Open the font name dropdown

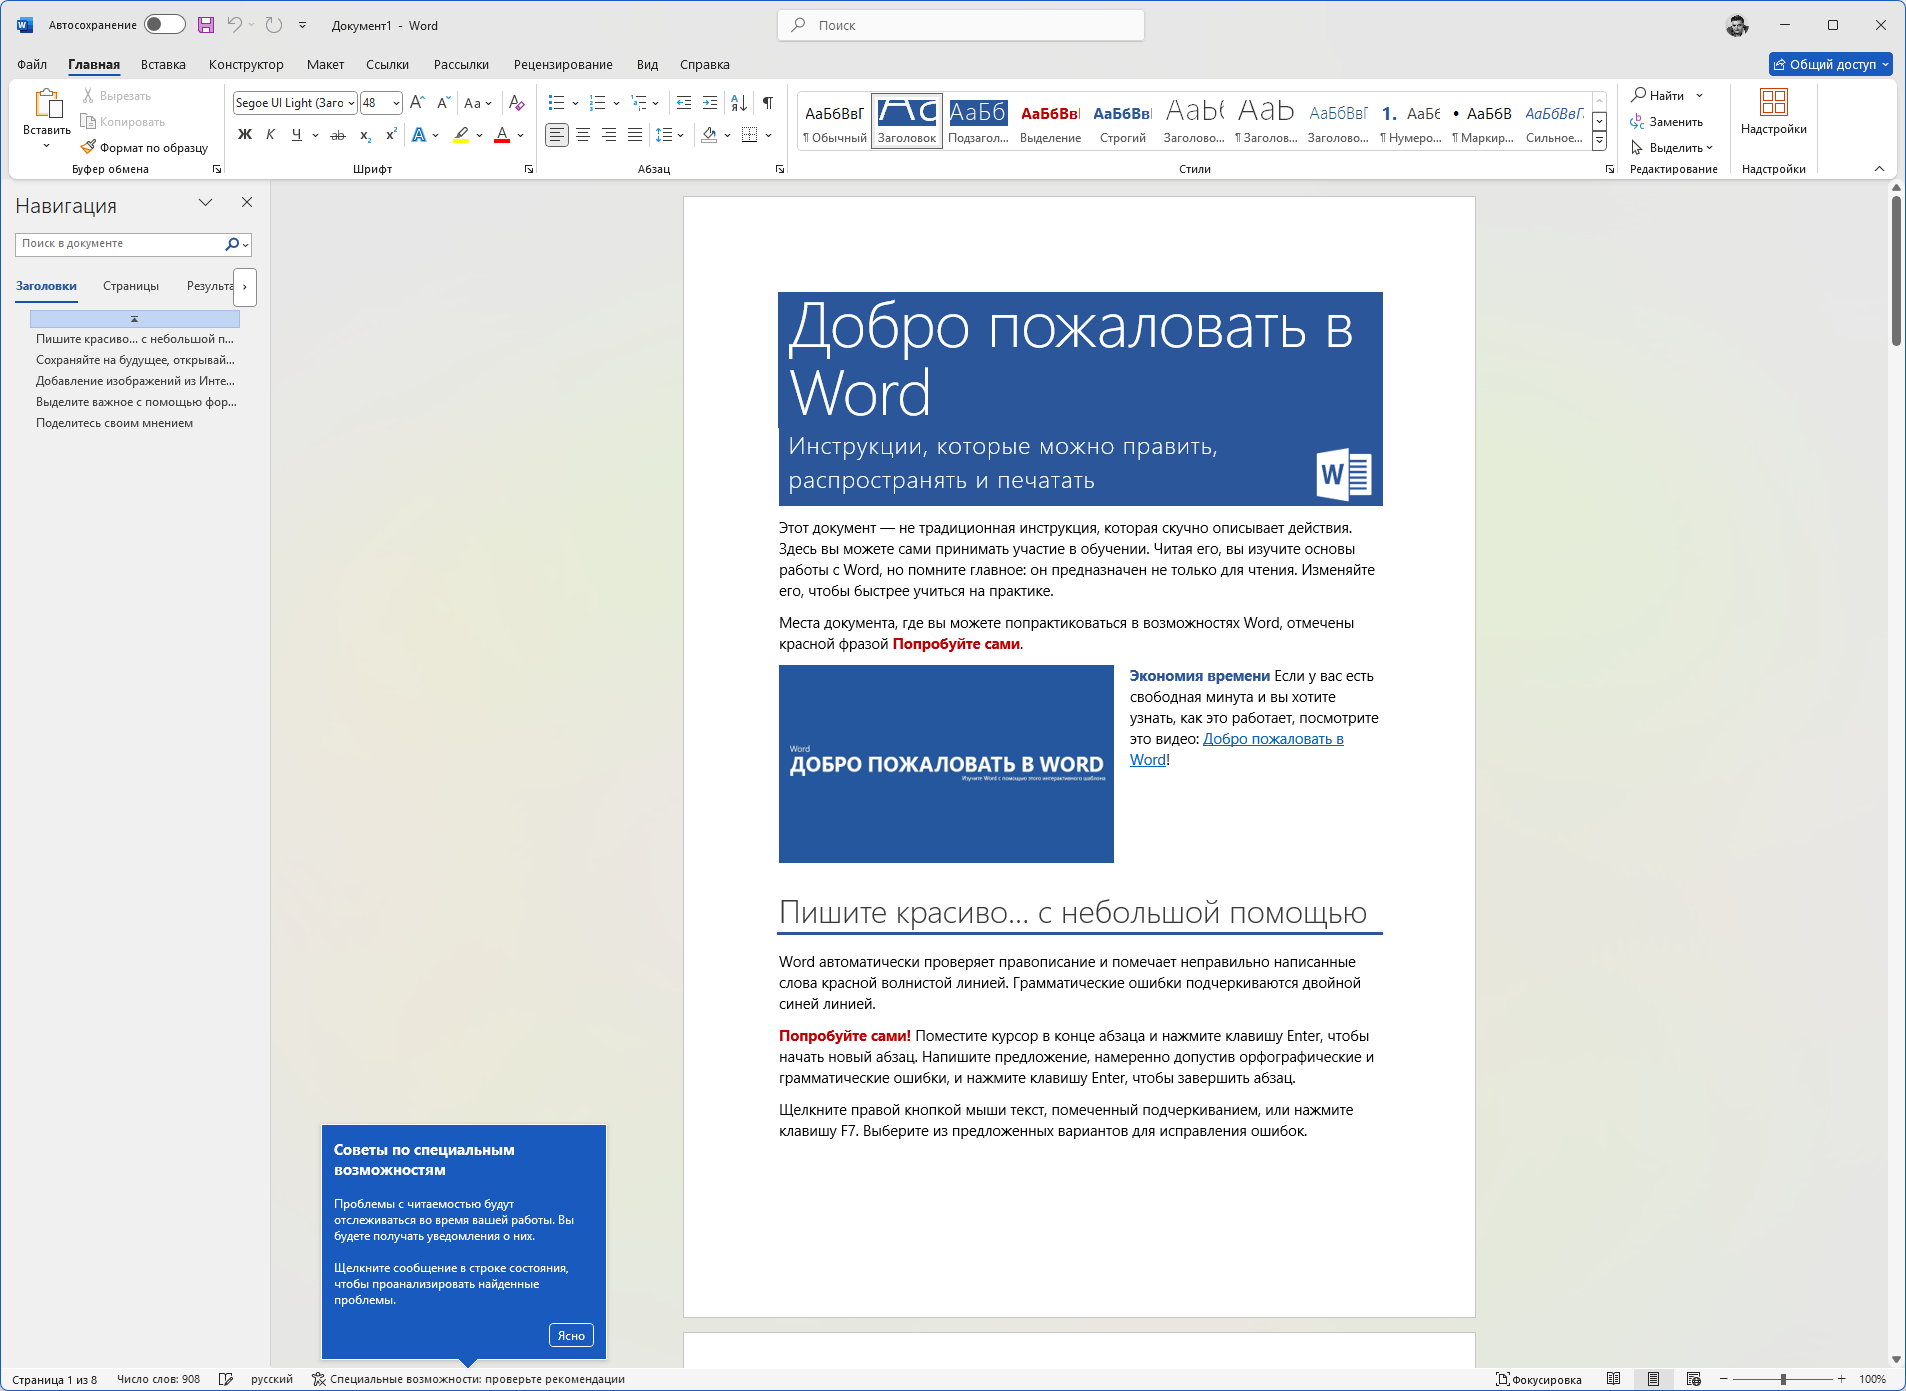point(352,103)
